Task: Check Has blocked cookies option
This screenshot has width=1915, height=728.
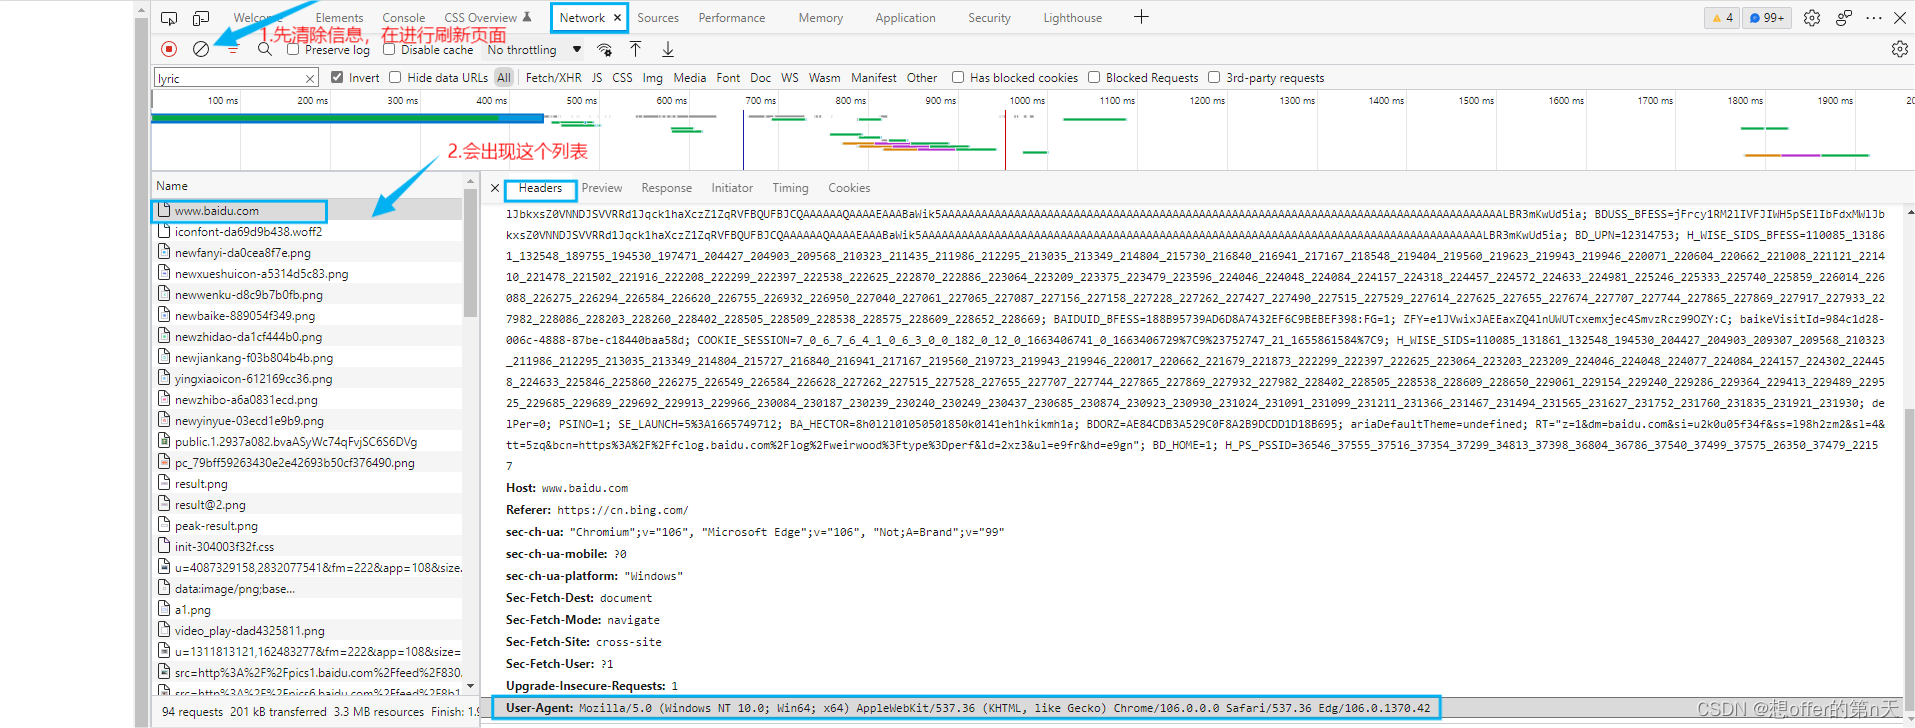Action: 958,77
